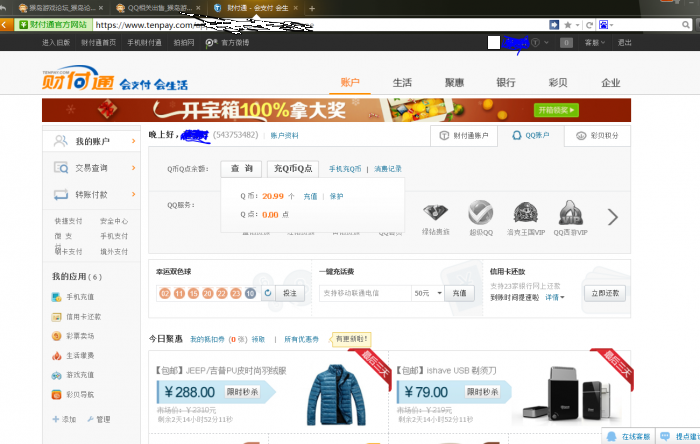
Task: Switch to the 银行 navigation tab
Action: pos(506,83)
